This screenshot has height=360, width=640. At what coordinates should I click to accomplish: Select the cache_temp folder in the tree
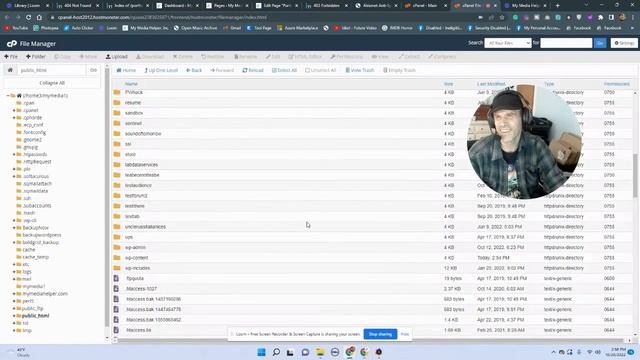tap(35, 257)
